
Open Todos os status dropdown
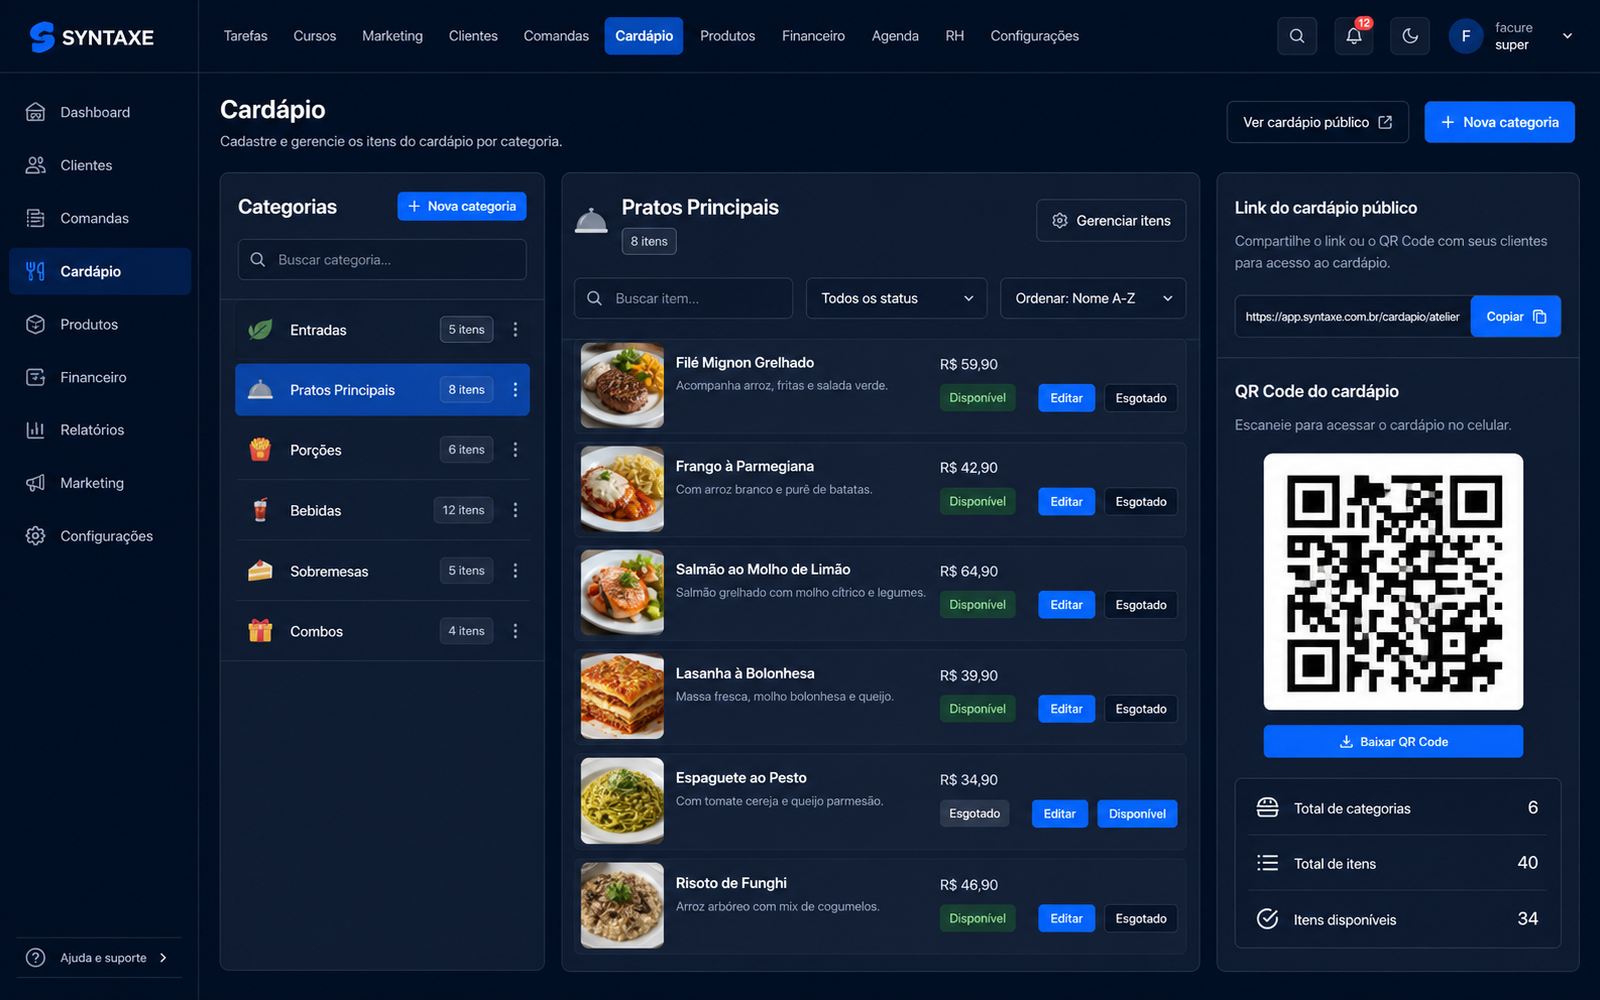point(896,298)
